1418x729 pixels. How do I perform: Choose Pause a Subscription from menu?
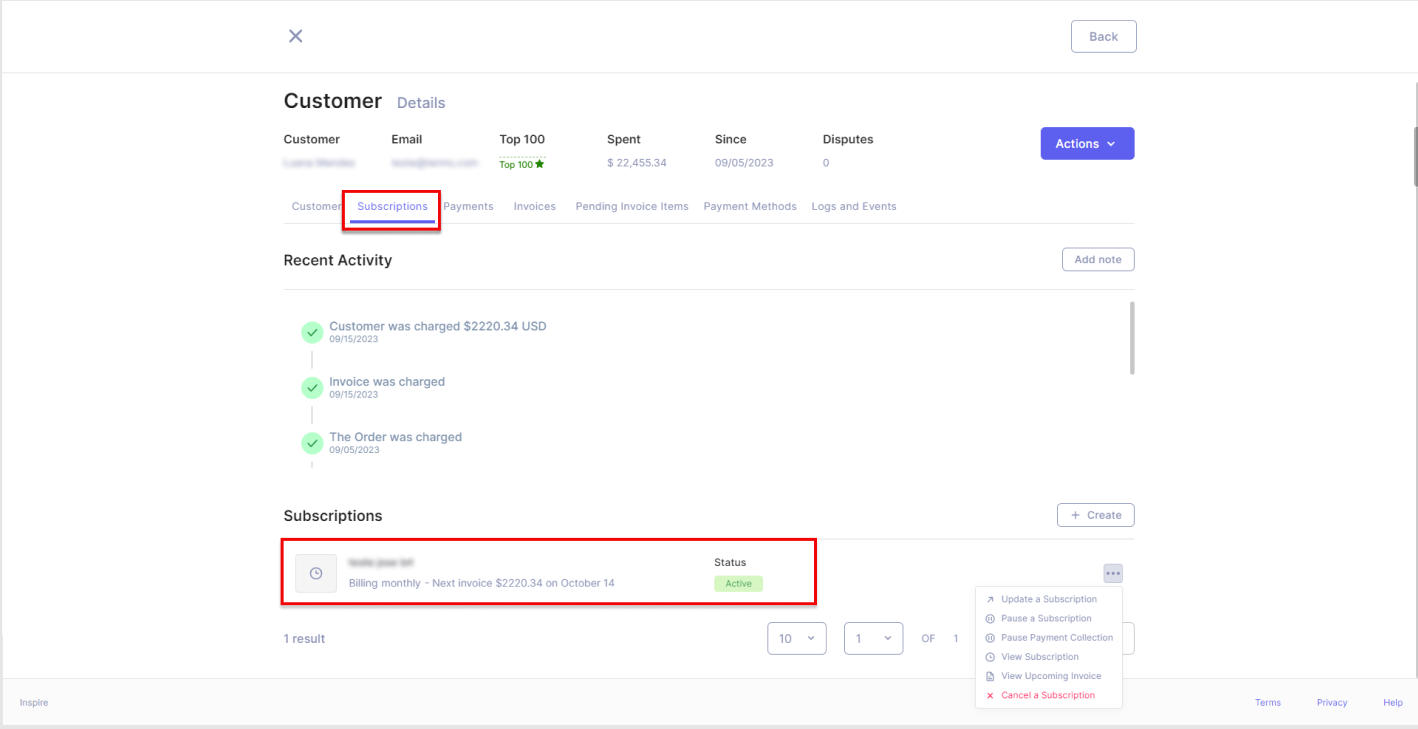coord(1045,618)
